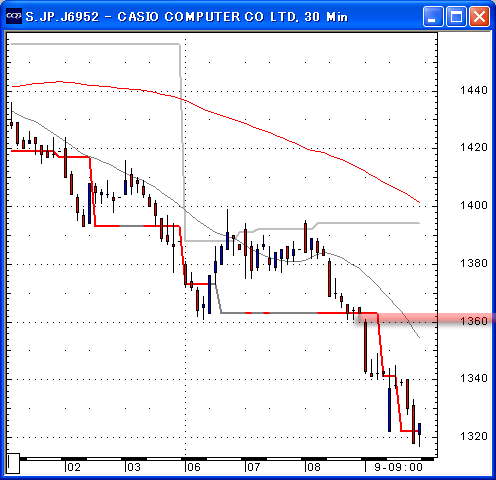Click the 9-09:00 time label
This screenshot has width=496, height=480.
click(398, 467)
